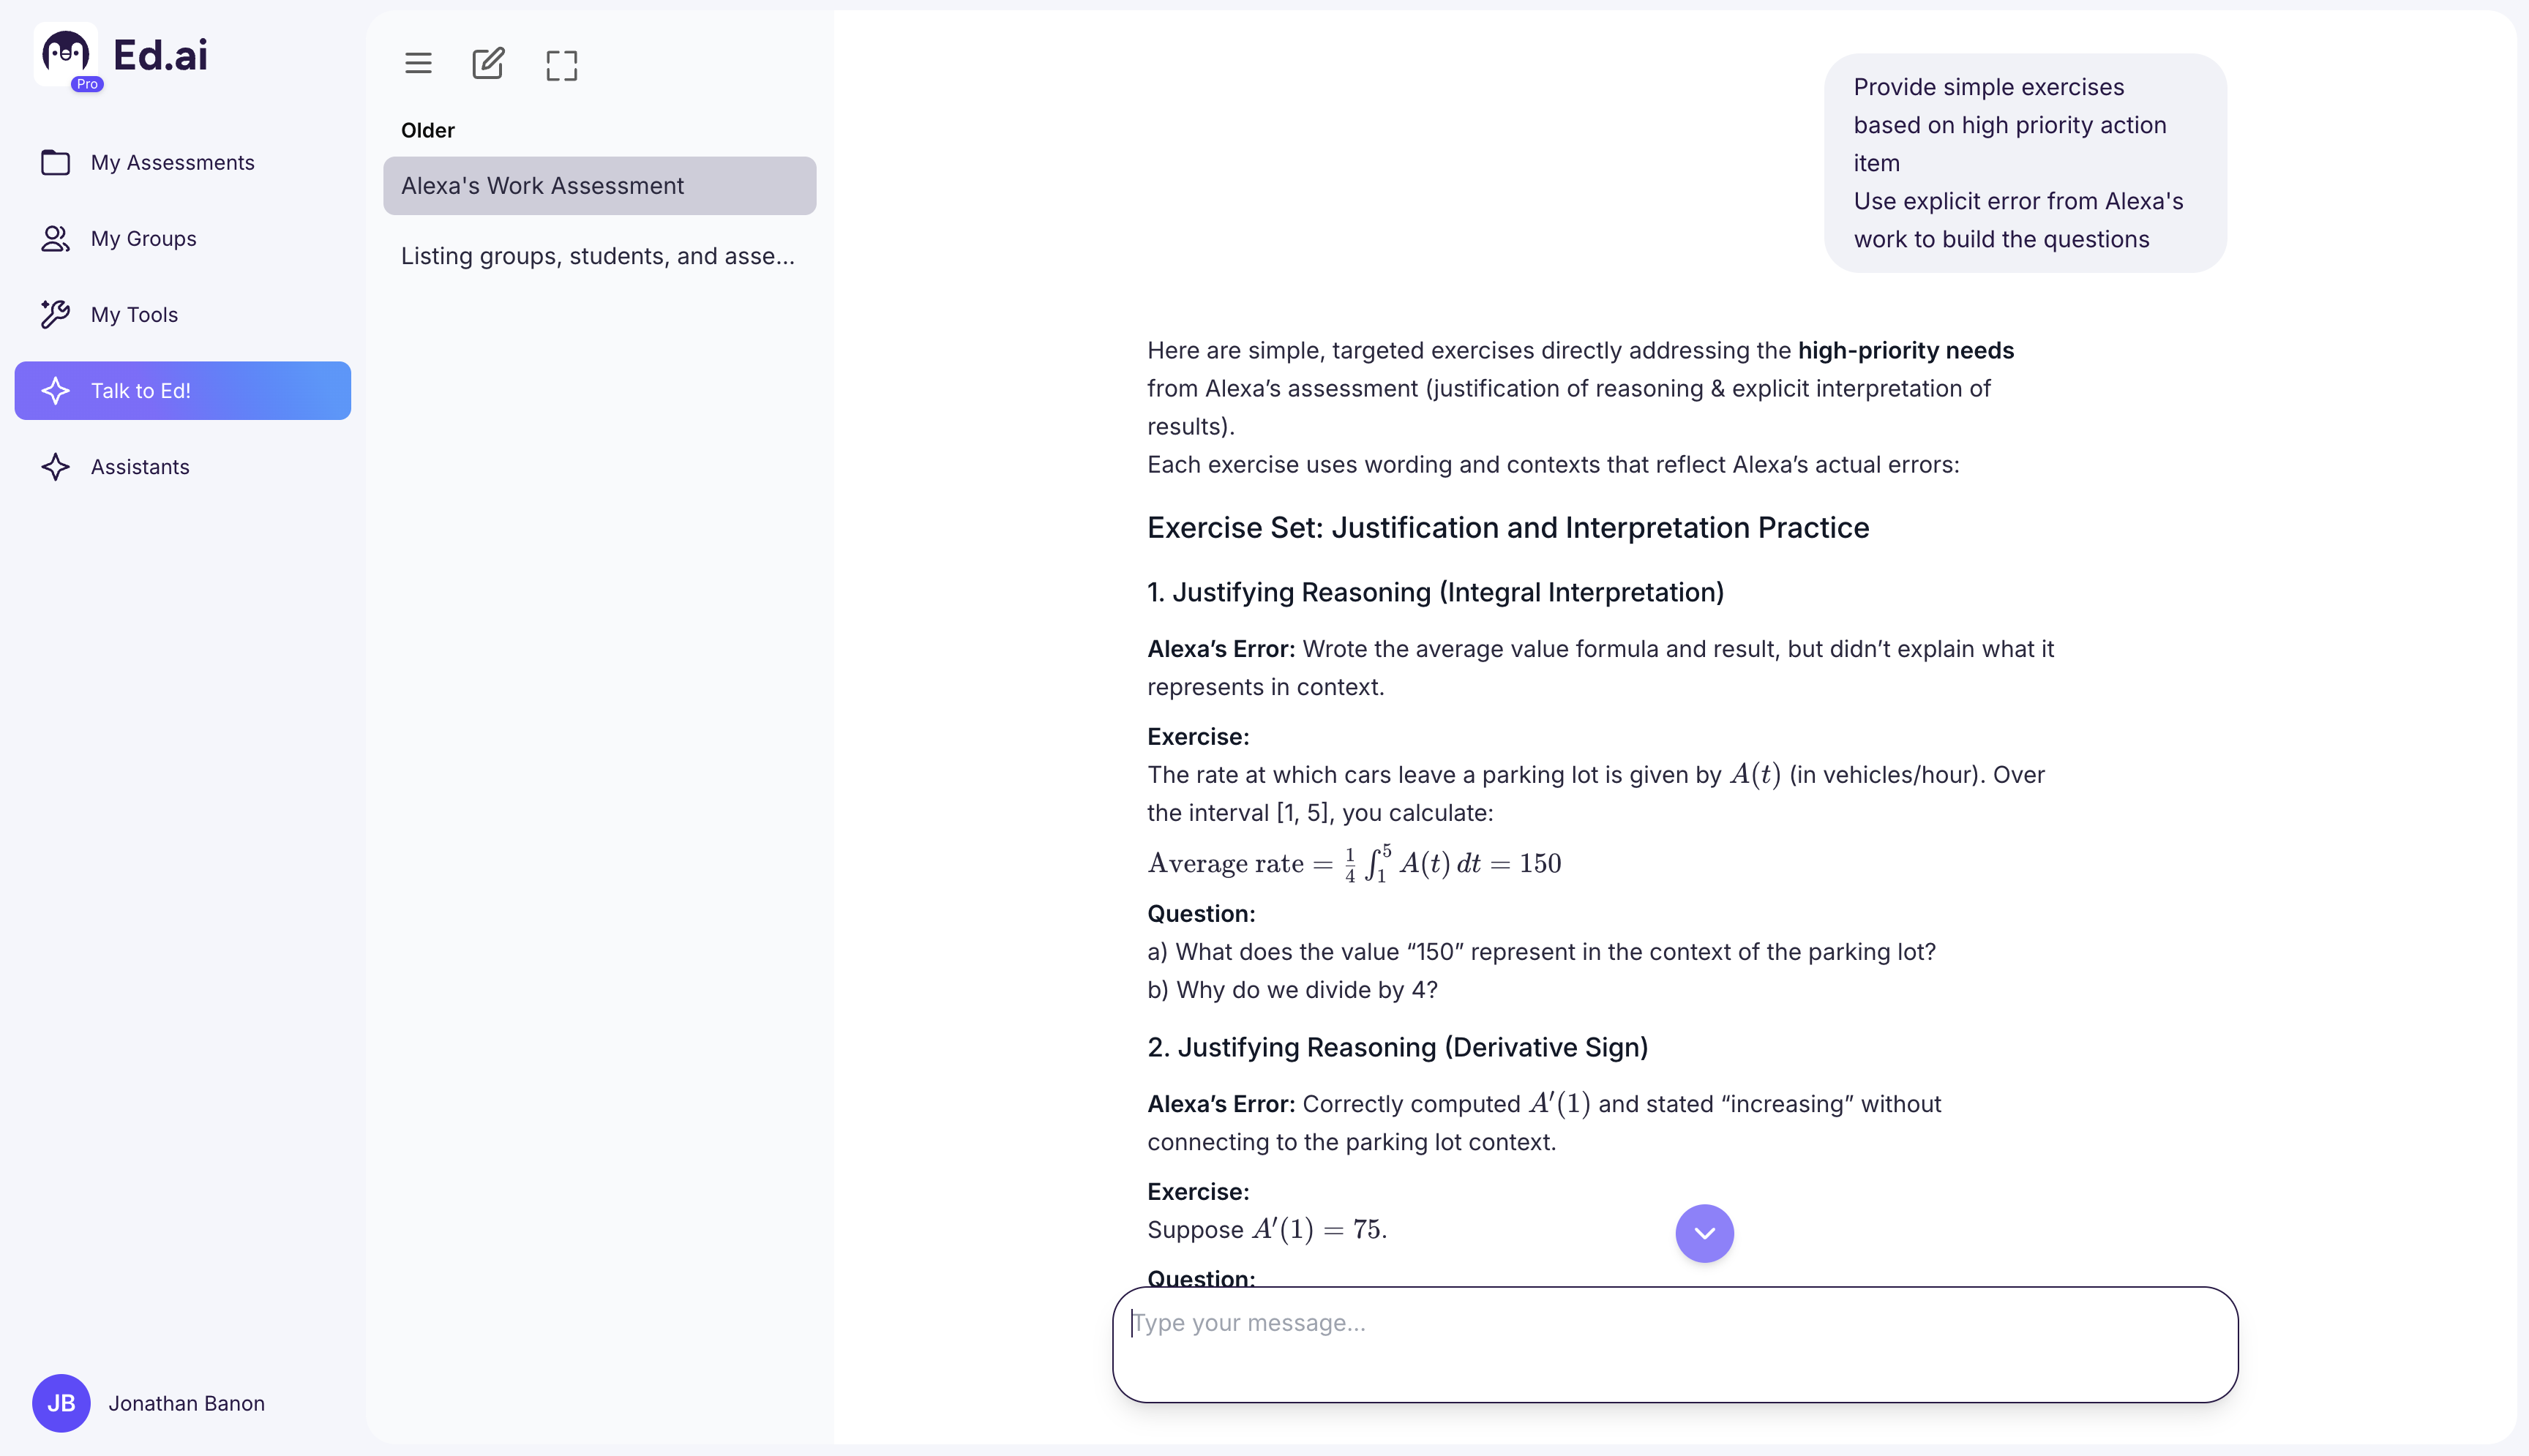Open the My Tools menu item
This screenshot has height=1456, width=2529.
(x=134, y=314)
